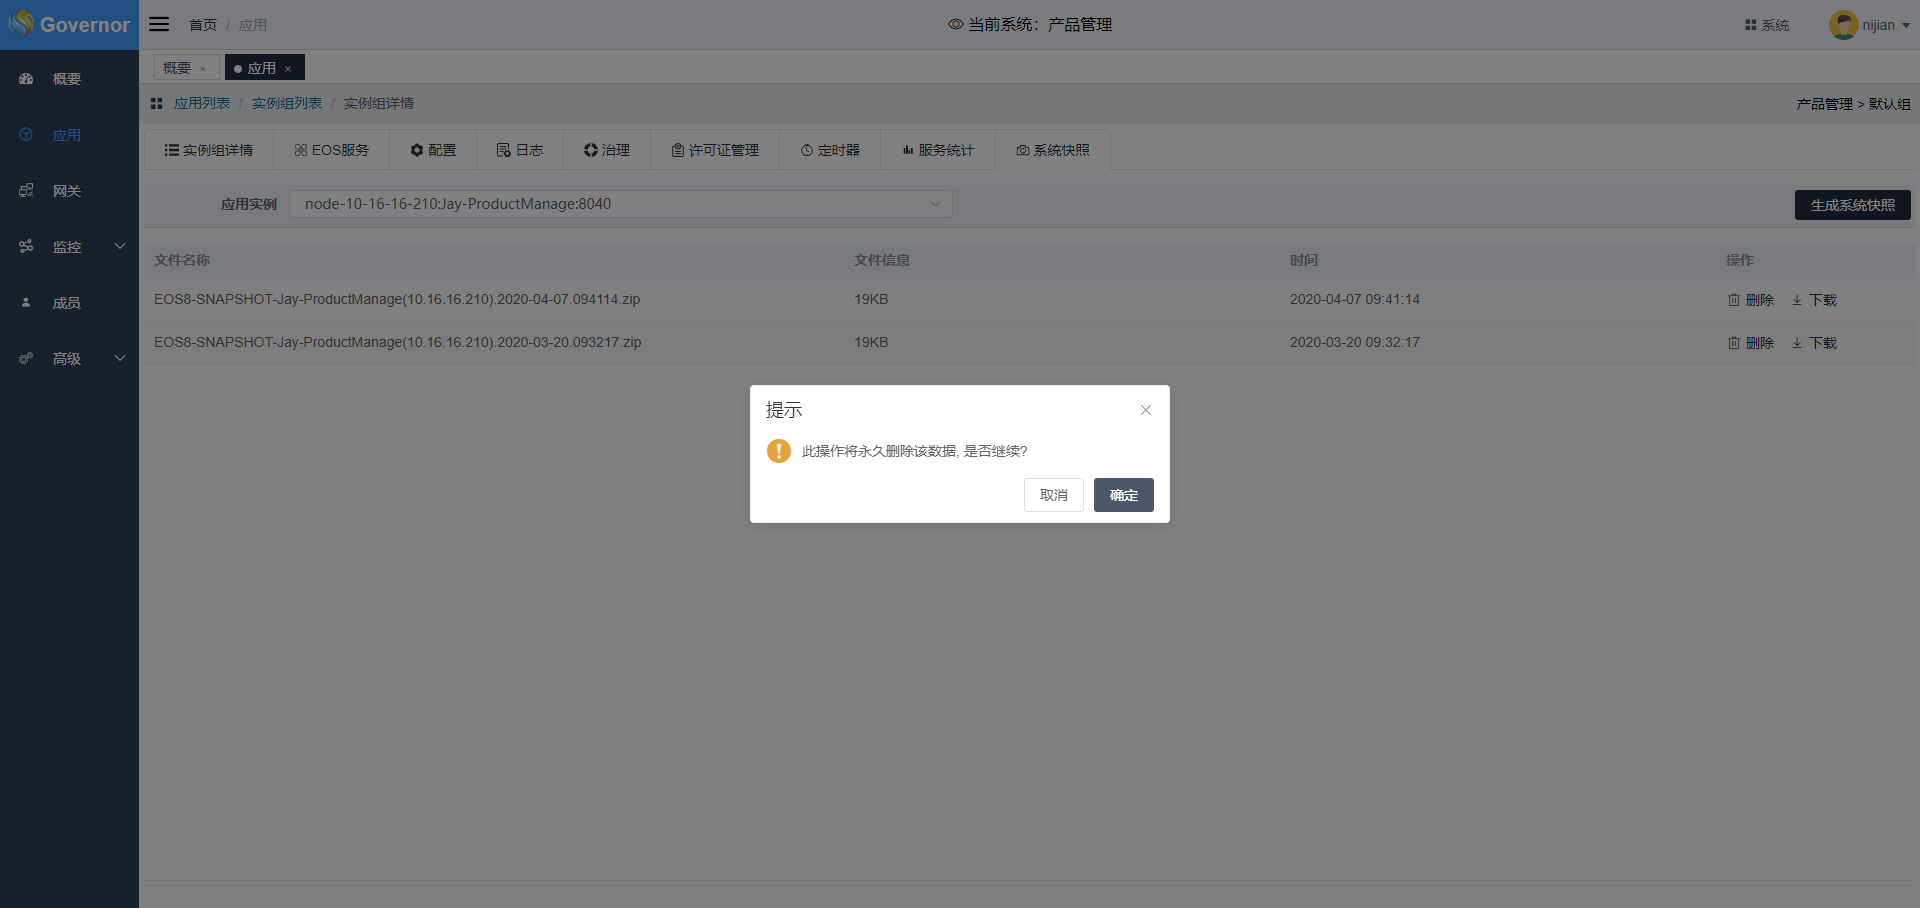The image size is (1920, 908).
Task: Switch to the 许可证管理 tab
Action: 715,150
